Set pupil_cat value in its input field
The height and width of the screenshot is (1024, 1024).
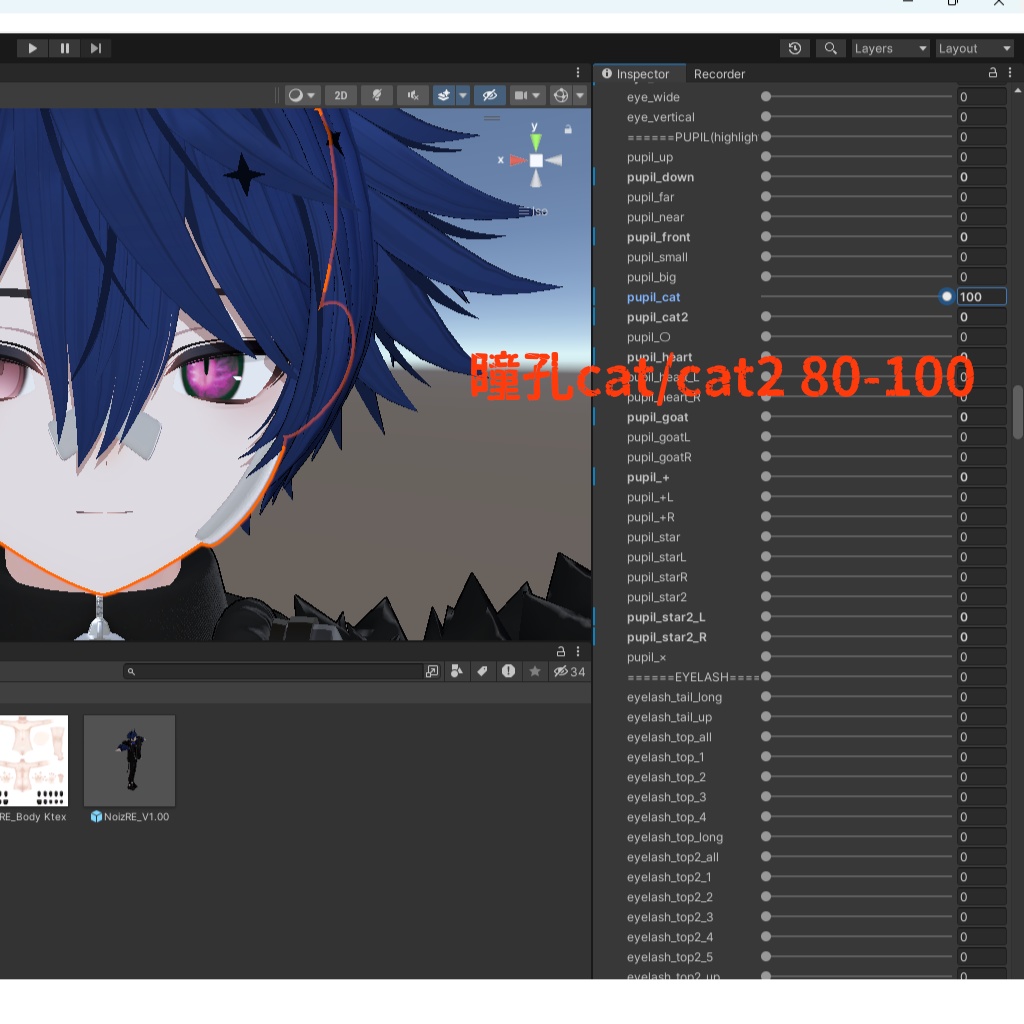click(983, 296)
